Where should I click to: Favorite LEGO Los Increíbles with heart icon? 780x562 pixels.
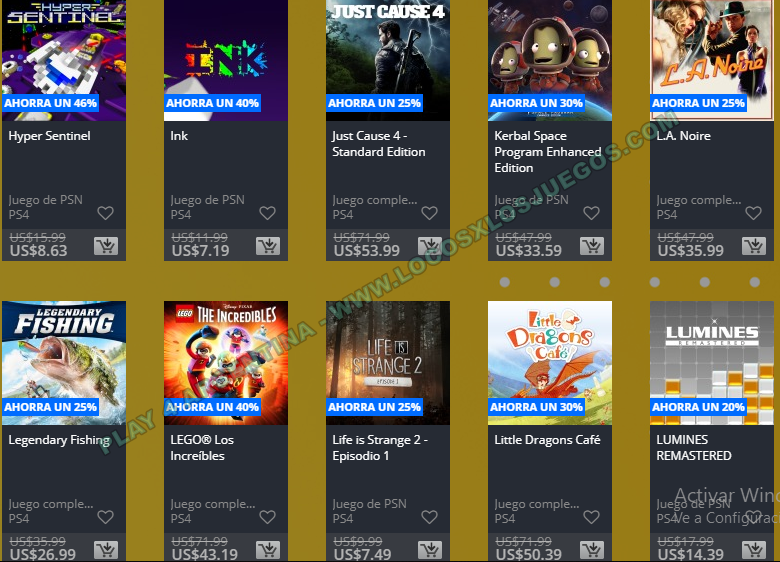(268, 517)
